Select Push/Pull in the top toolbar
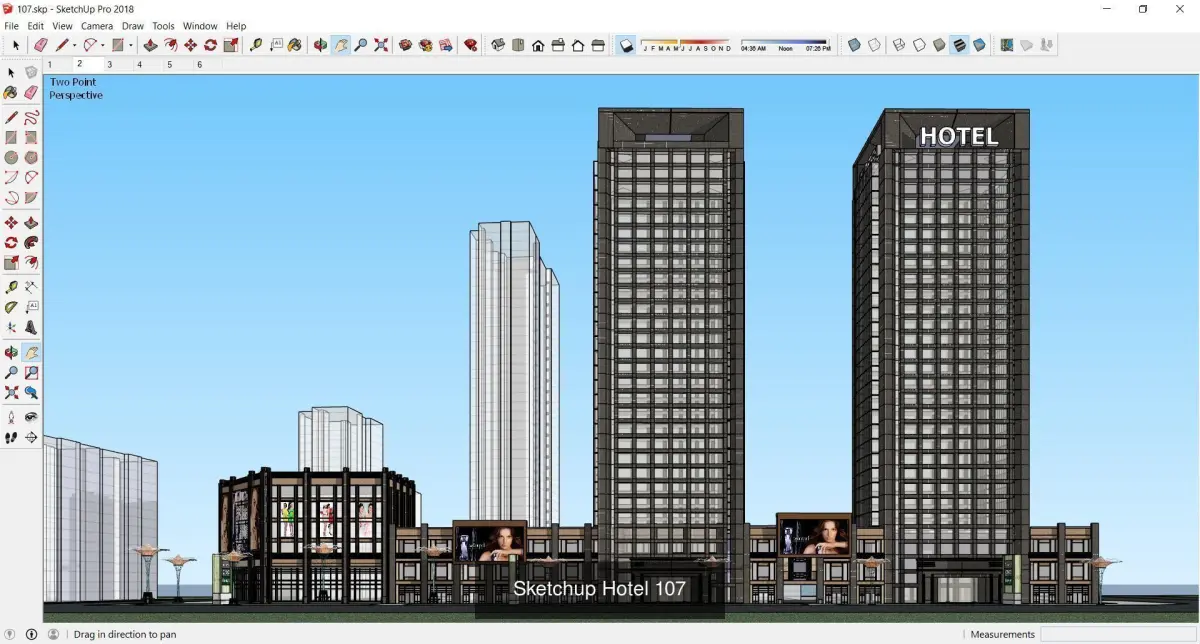Image resolution: width=1200 pixels, height=644 pixels. (x=150, y=45)
